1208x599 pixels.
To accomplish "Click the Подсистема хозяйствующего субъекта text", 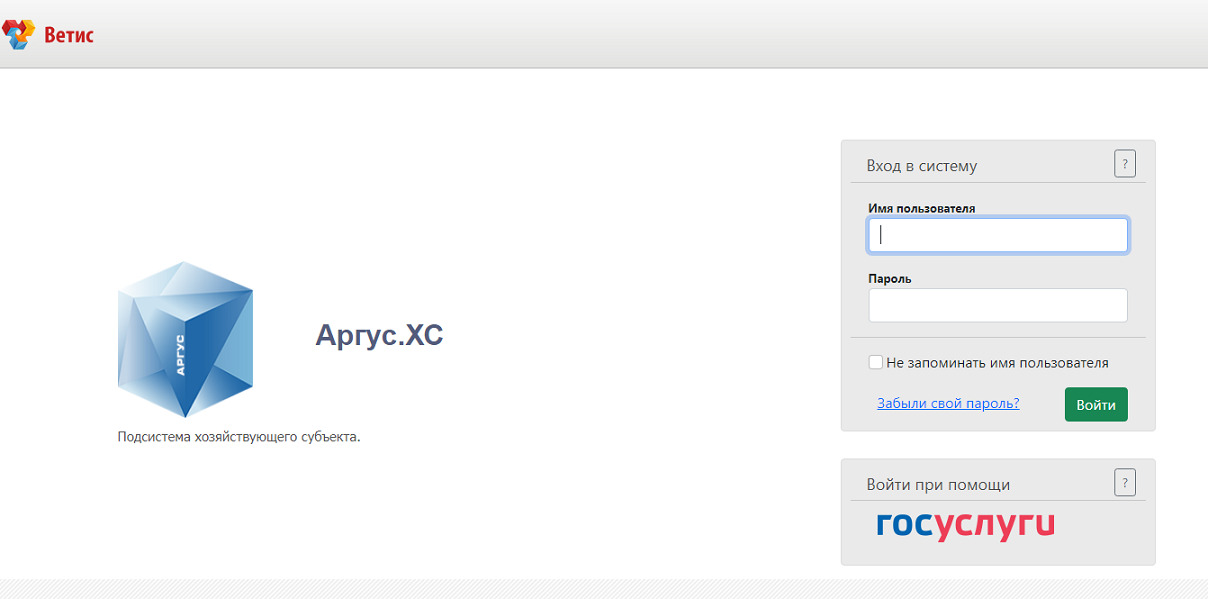I will (239, 437).
